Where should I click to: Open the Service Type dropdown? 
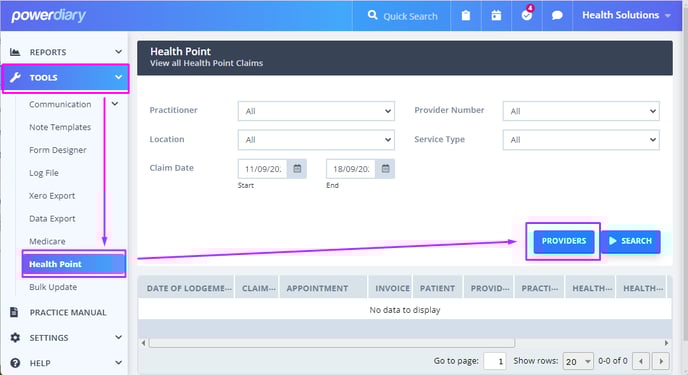pos(581,140)
